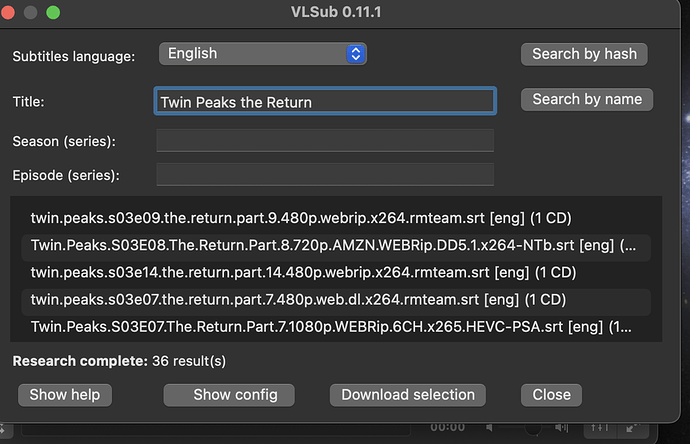Click the Episode (series) input field
690x444 pixels.
click(x=325, y=175)
